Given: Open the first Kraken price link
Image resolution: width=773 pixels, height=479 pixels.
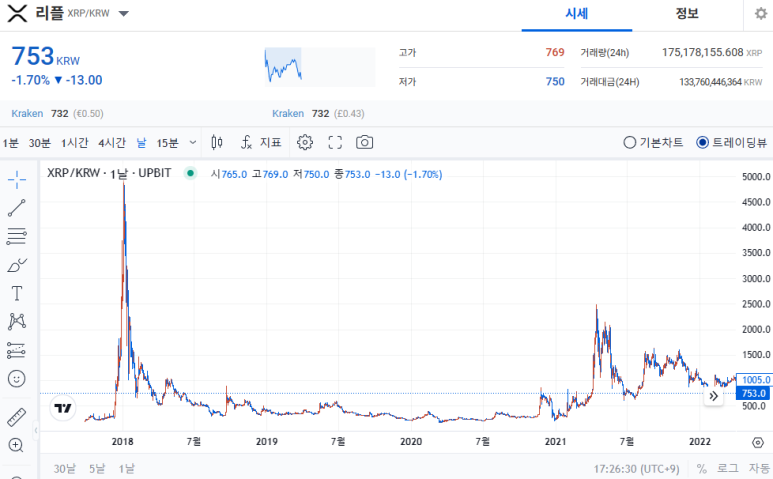Looking at the screenshot, I should coord(27,114).
